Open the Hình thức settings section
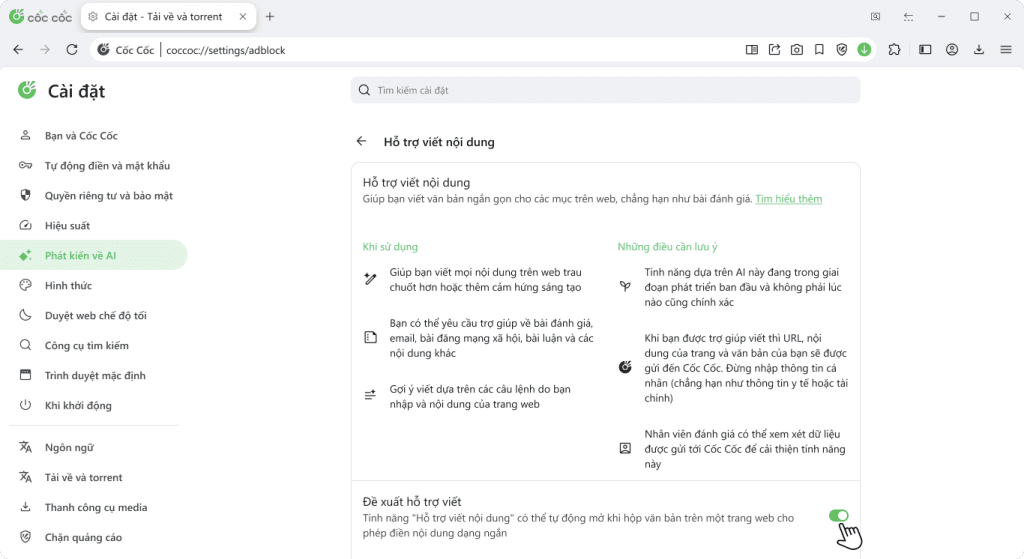The width and height of the screenshot is (1024, 559). 67,286
